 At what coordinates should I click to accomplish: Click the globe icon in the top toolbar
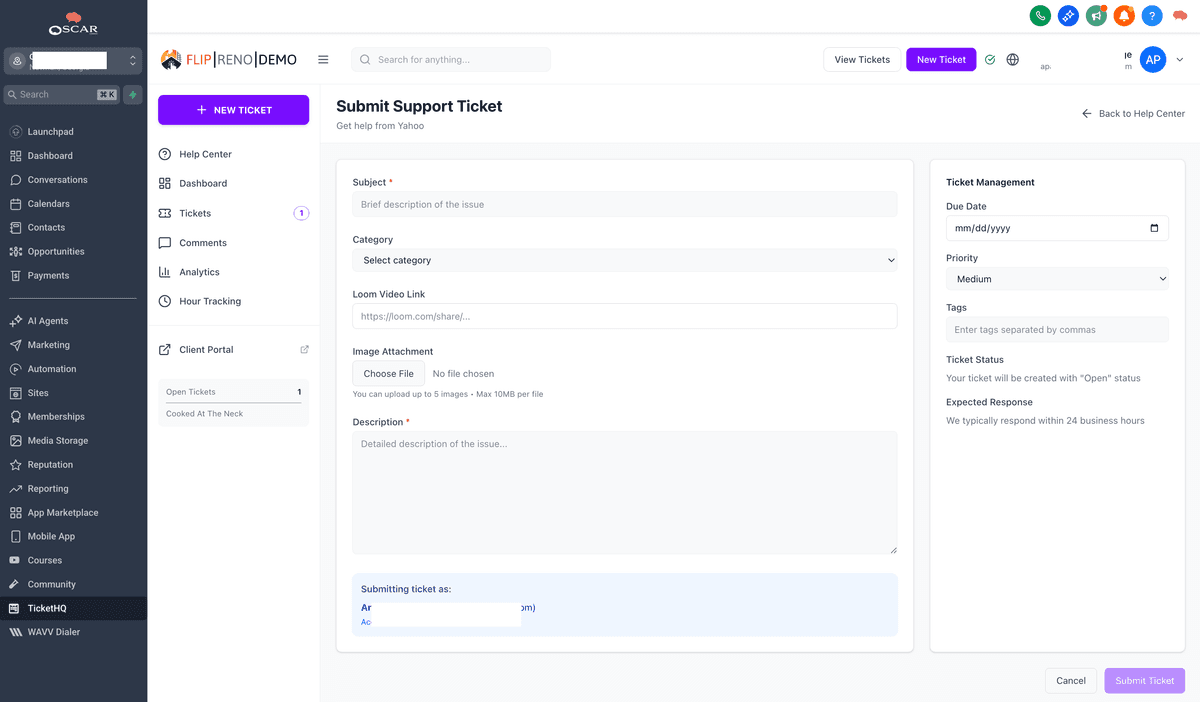1012,59
